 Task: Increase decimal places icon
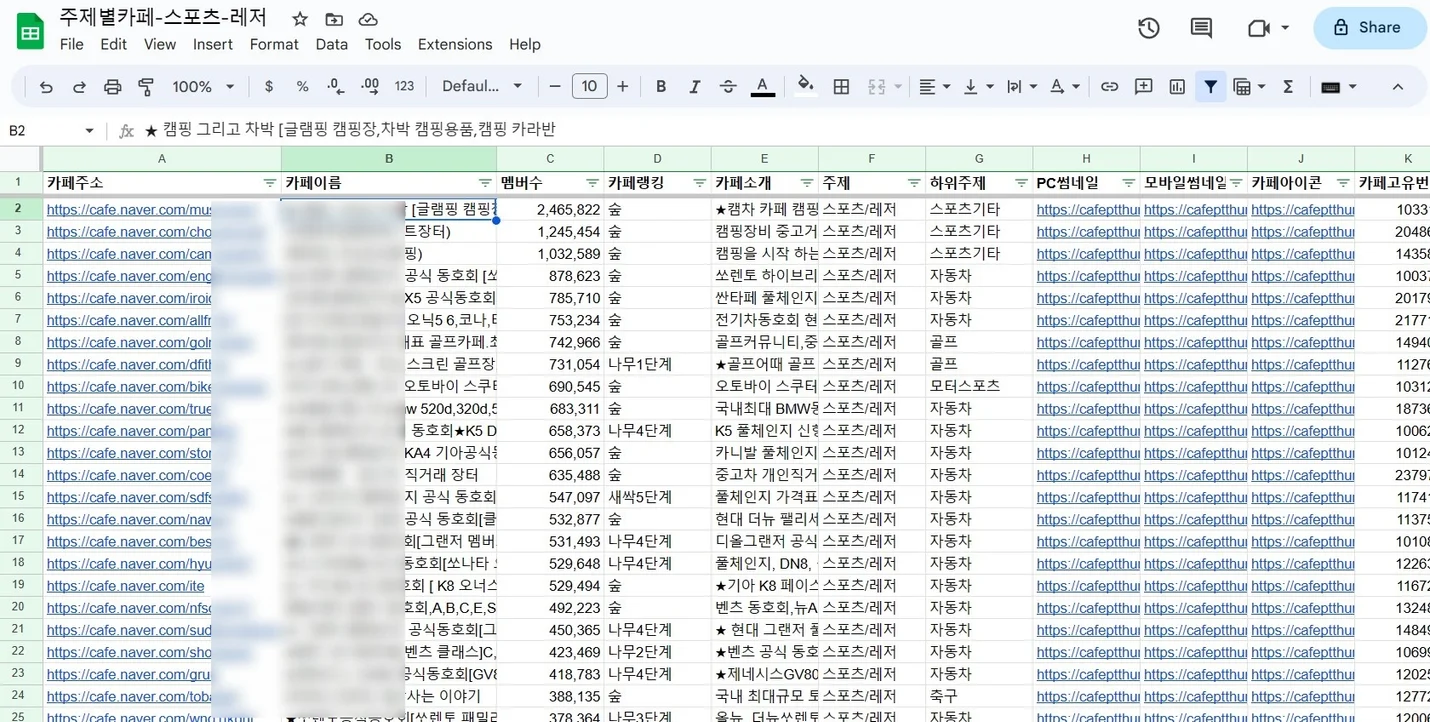pyautogui.click(x=370, y=87)
